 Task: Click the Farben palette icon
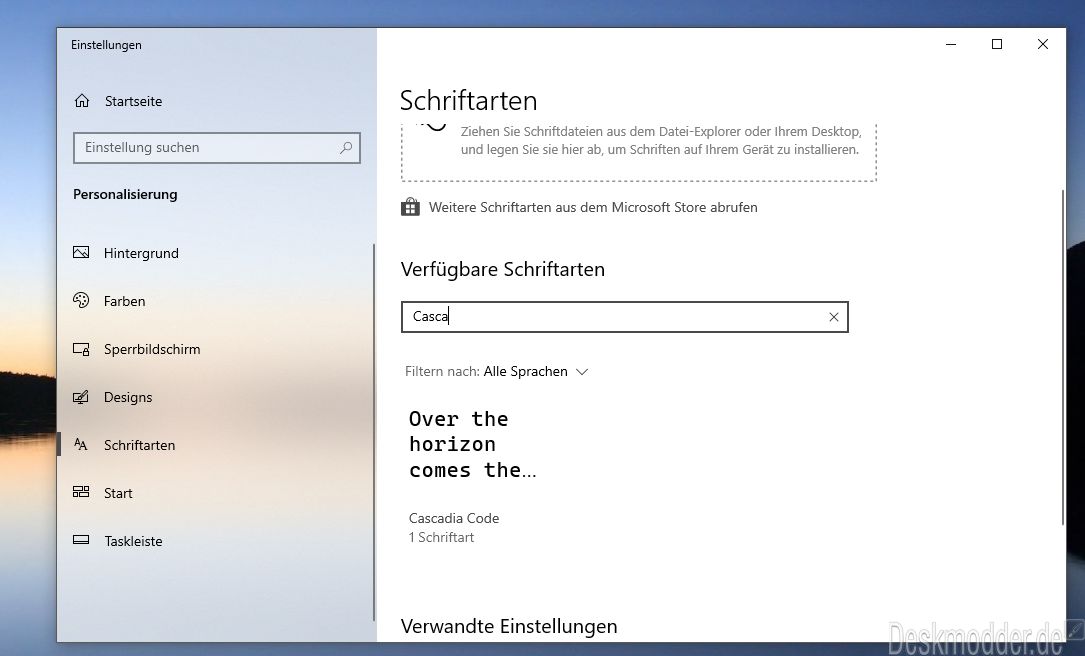[81, 300]
